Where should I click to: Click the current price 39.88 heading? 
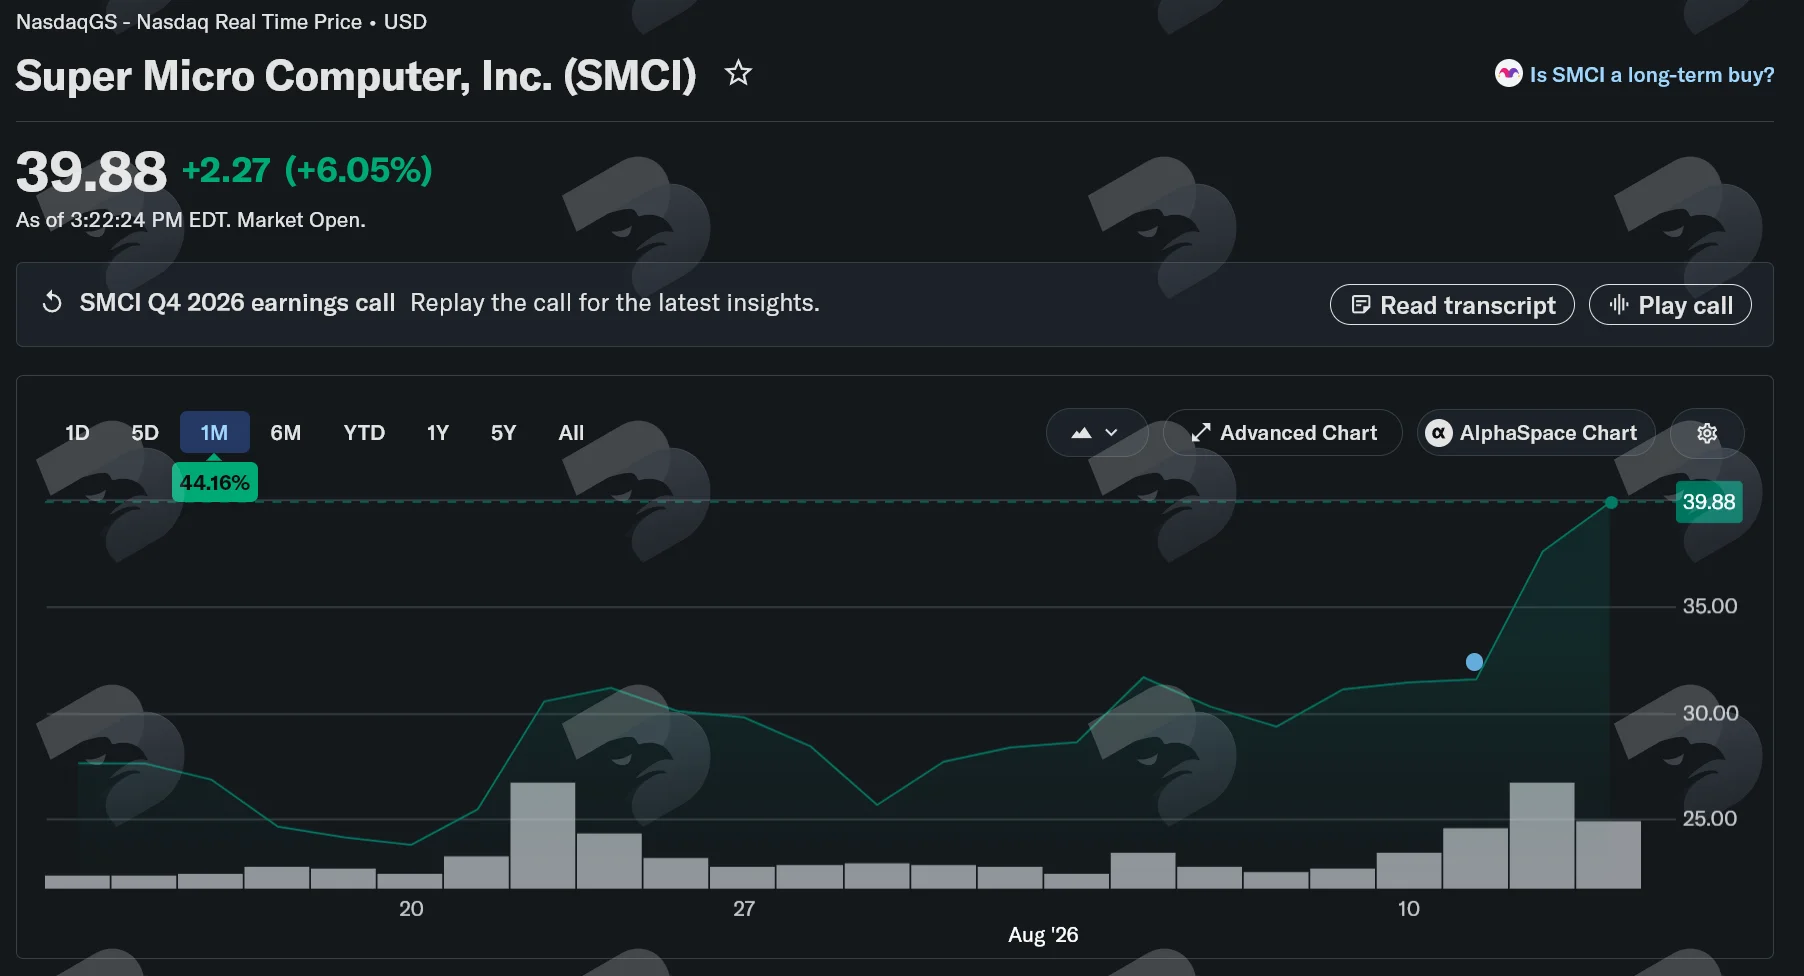coord(91,172)
